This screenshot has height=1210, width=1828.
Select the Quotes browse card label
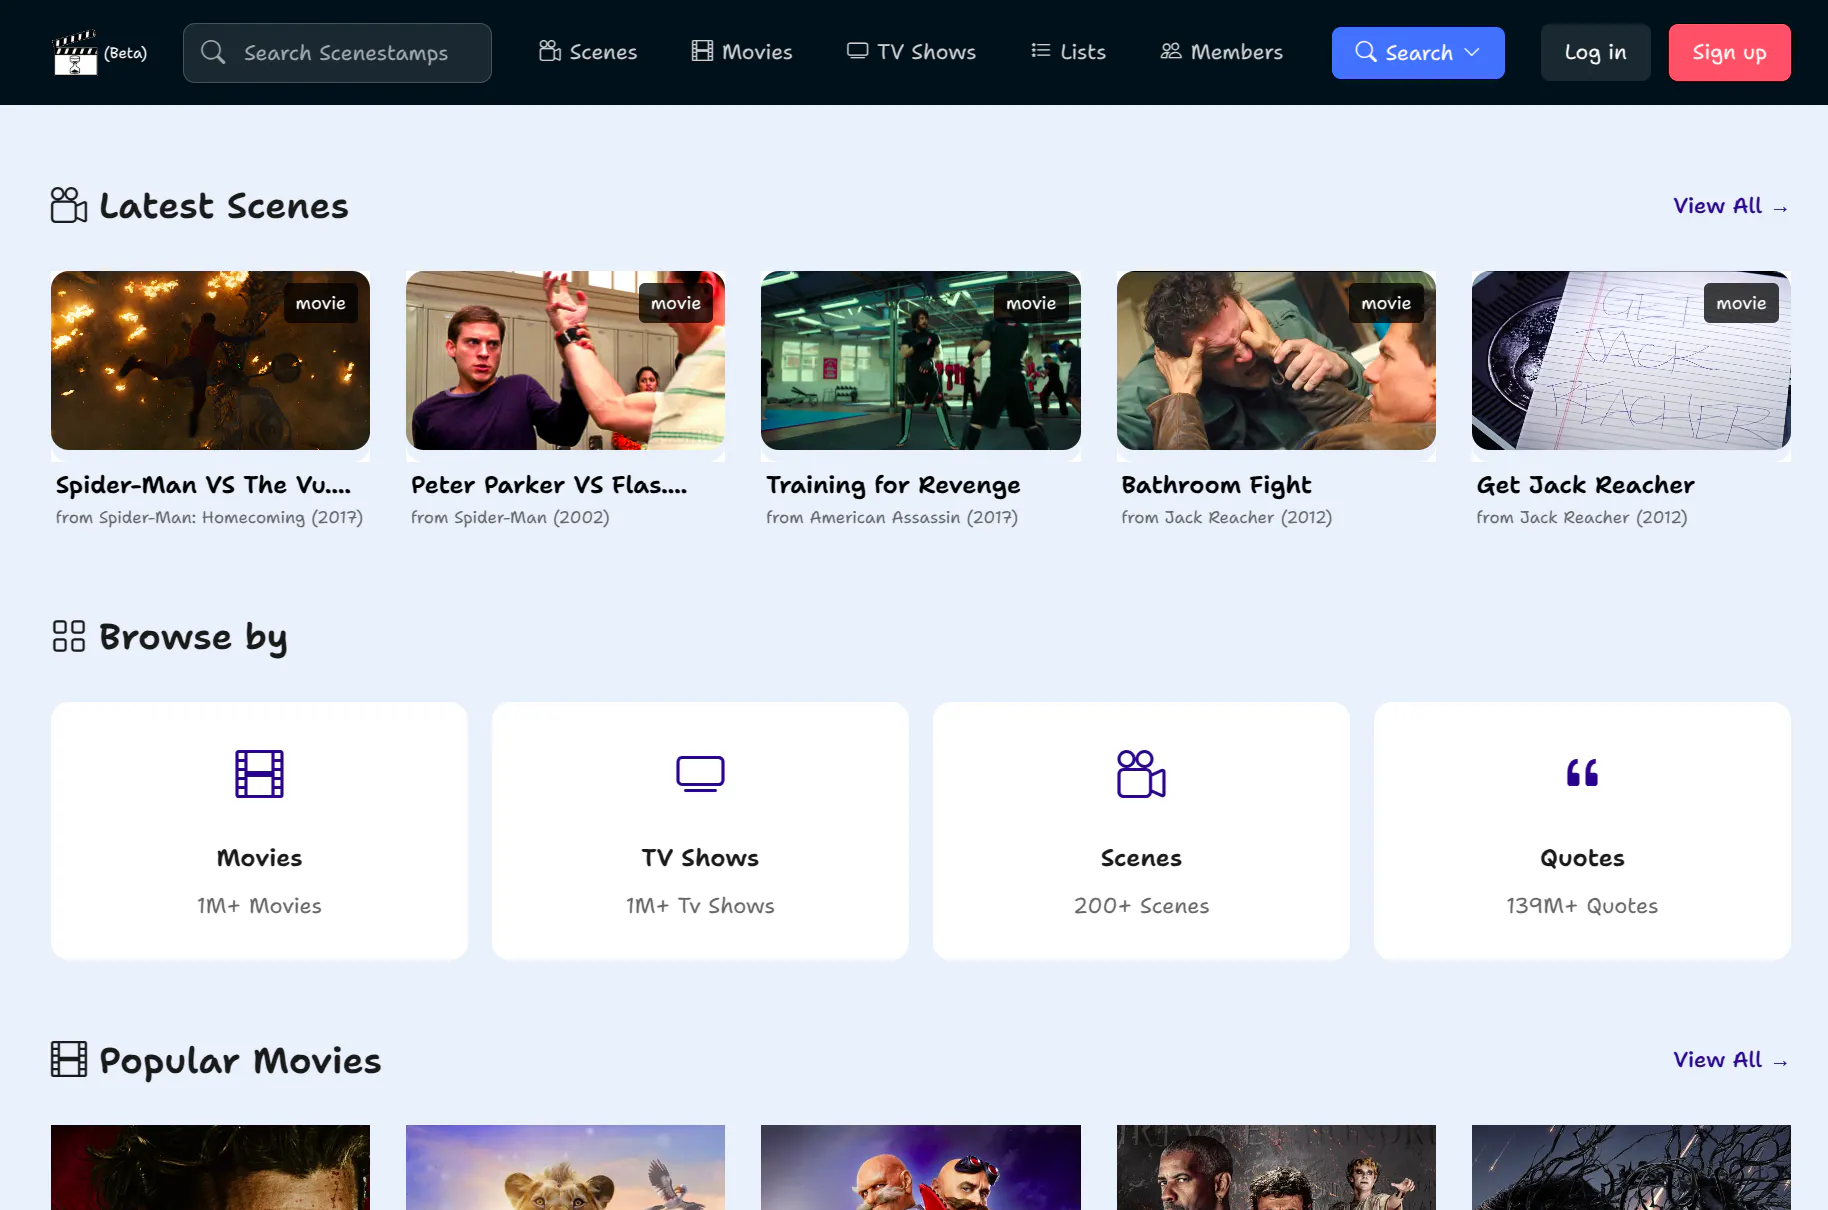pos(1582,858)
